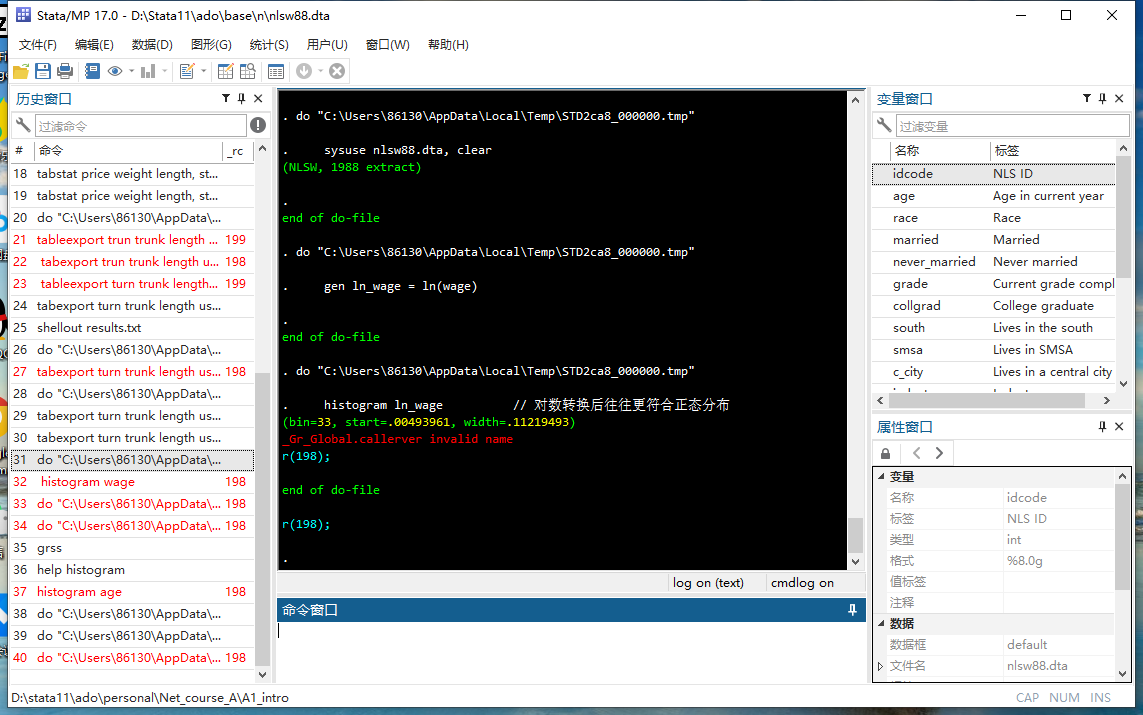Expand the 文件名 property row

pyautogui.click(x=881, y=666)
